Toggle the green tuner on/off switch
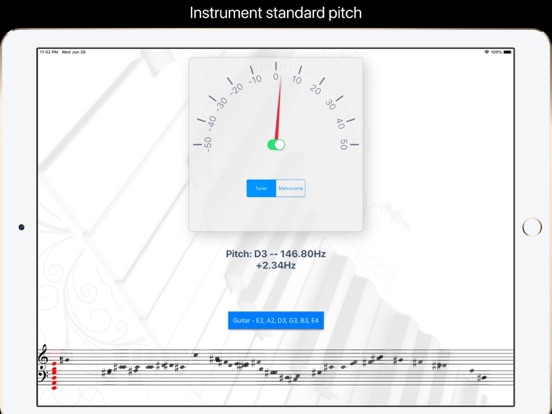 [x=276, y=145]
